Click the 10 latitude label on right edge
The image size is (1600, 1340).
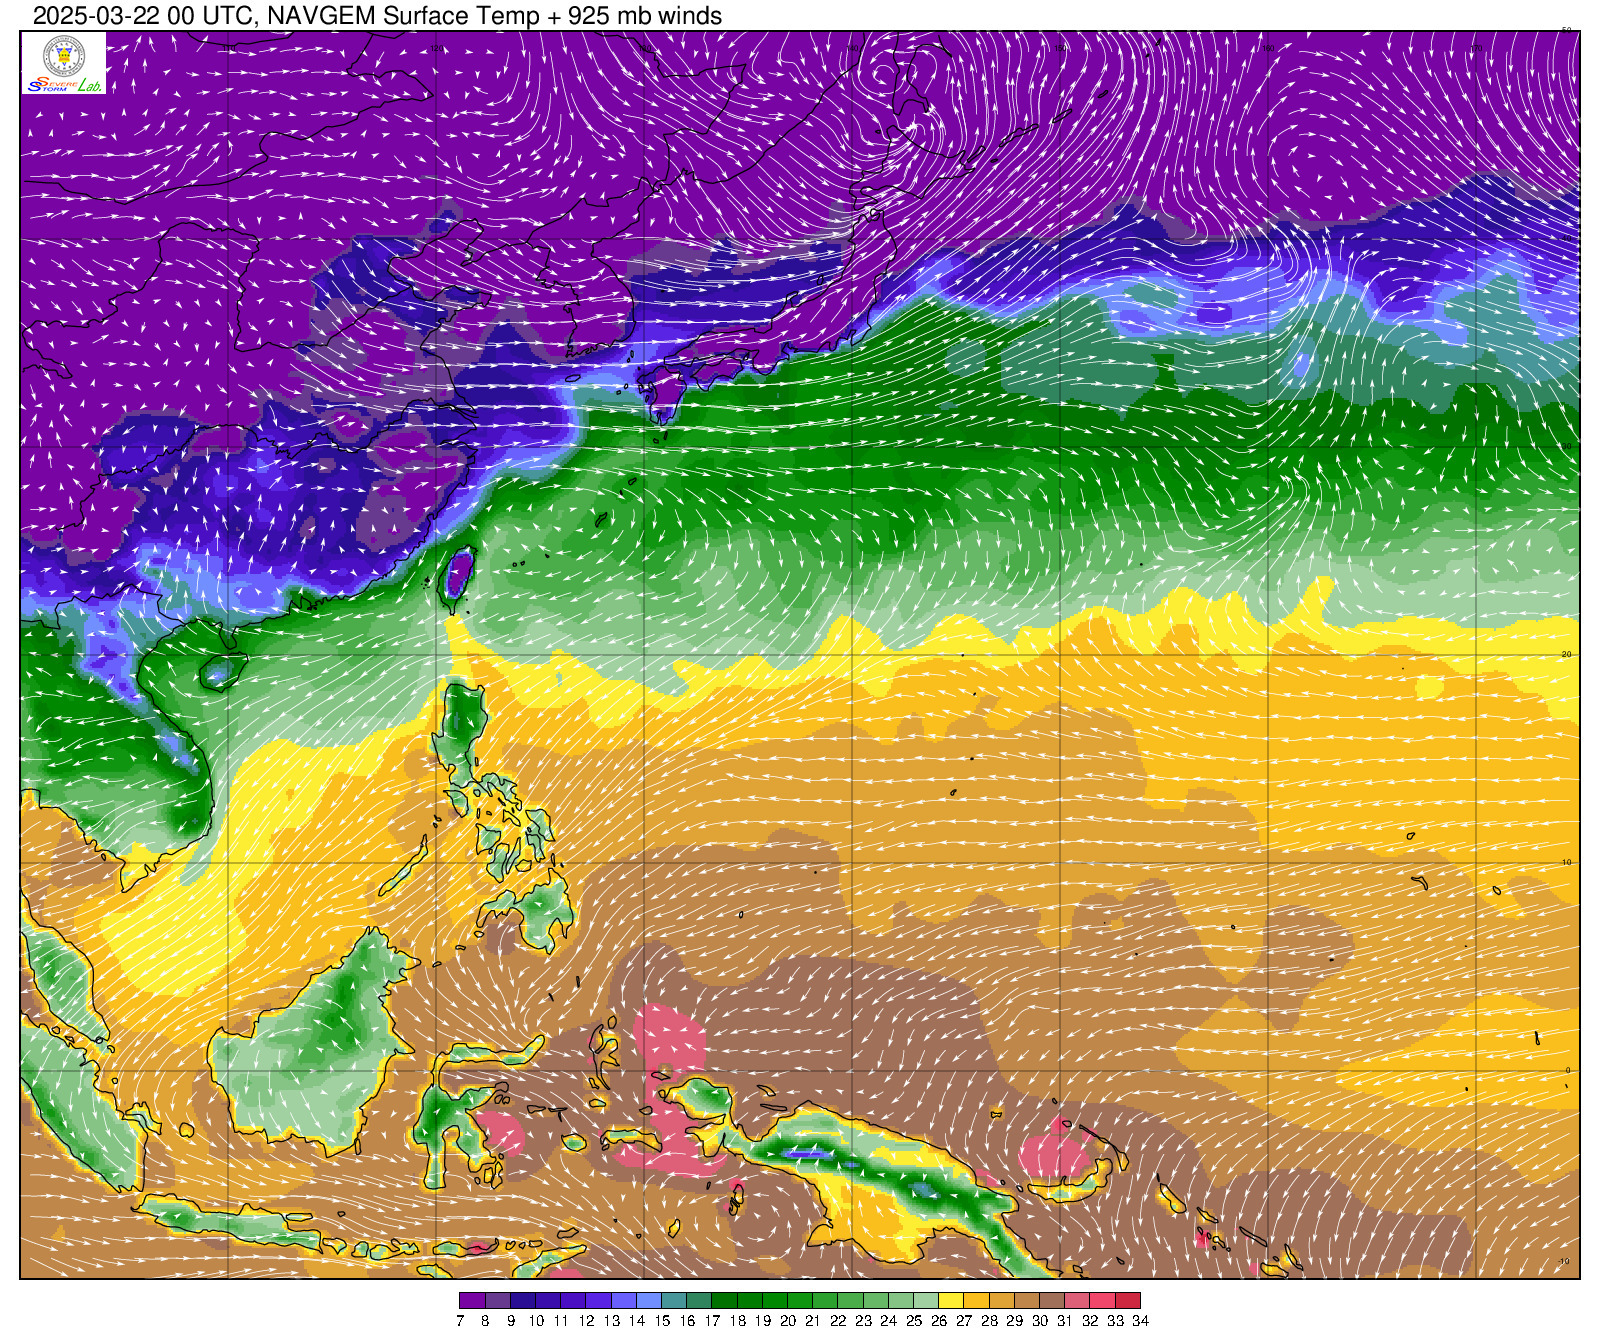tap(1566, 862)
